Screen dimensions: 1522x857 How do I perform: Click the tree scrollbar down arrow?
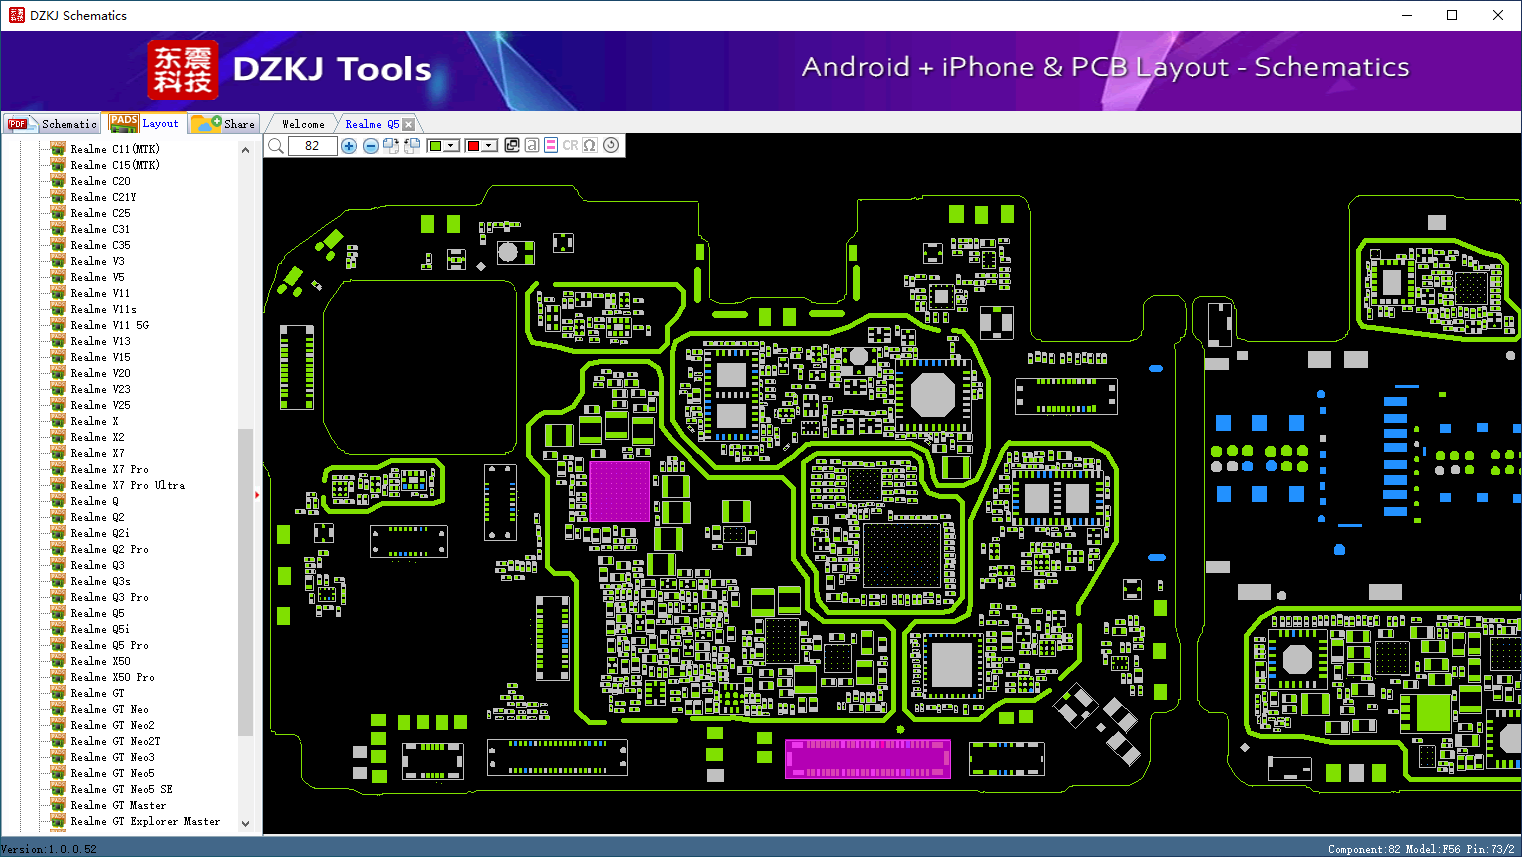tap(245, 823)
